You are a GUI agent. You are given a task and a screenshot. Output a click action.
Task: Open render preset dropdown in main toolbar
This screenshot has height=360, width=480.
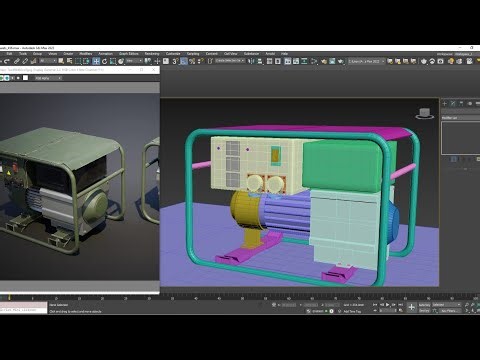(x=366, y=61)
